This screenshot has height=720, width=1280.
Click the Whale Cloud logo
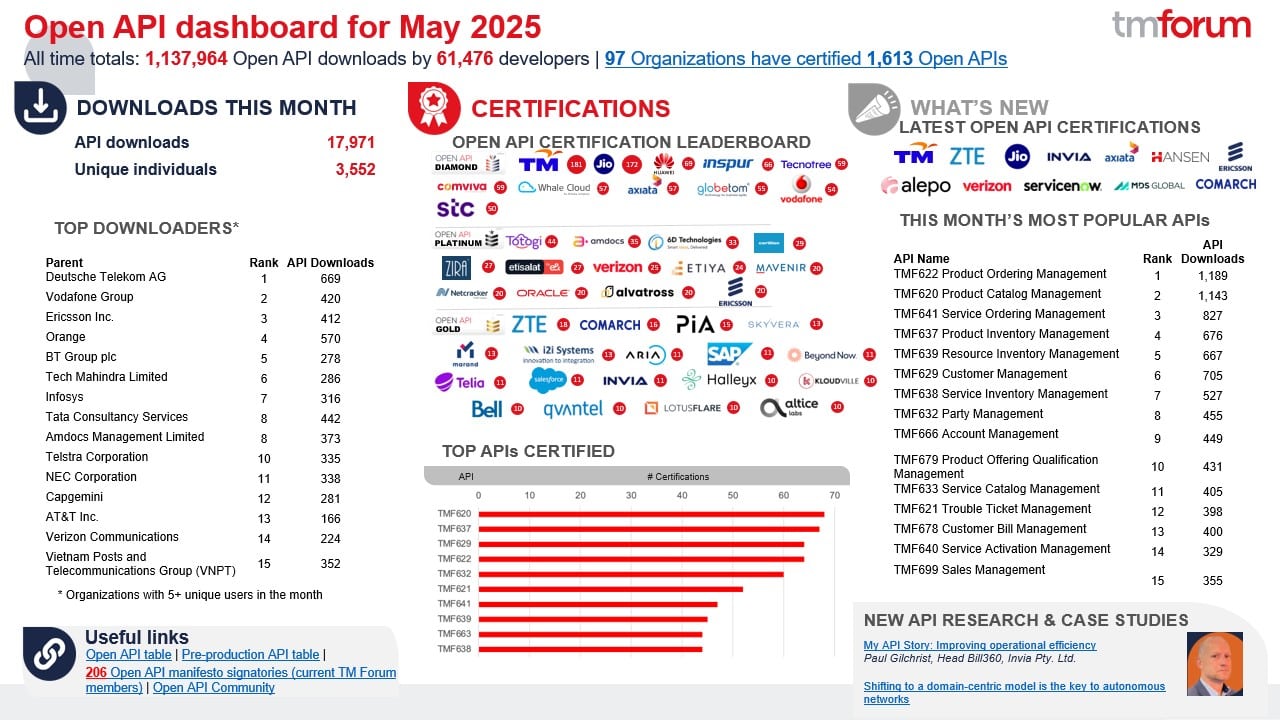pos(554,187)
